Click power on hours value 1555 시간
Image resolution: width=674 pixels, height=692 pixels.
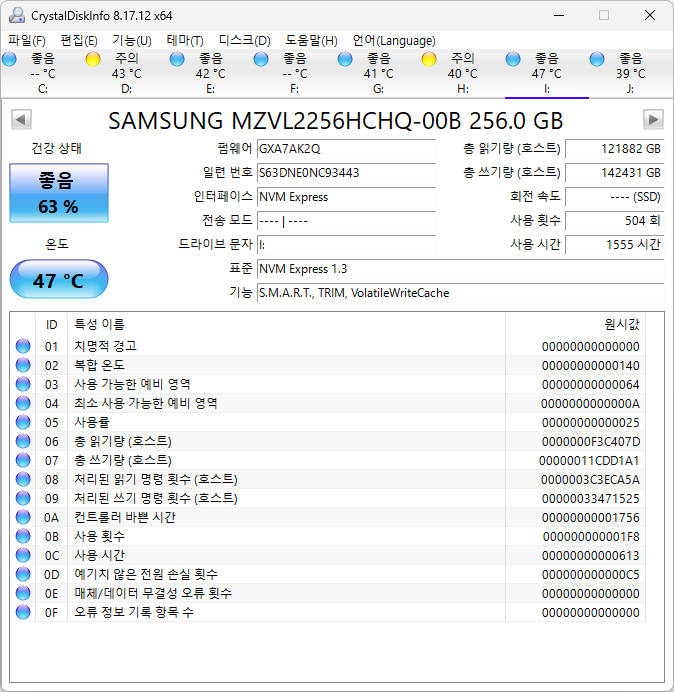pyautogui.click(x=614, y=245)
